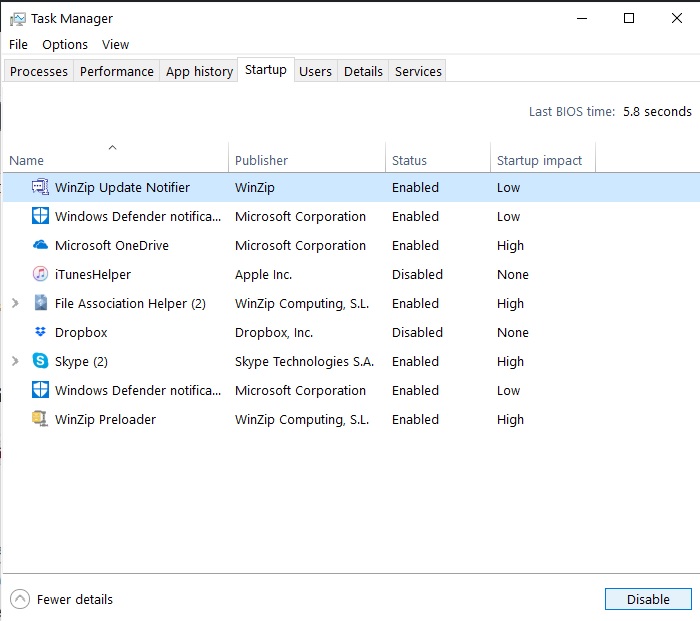Switch to the Details tab
This screenshot has width=700, height=621.
[x=363, y=71]
